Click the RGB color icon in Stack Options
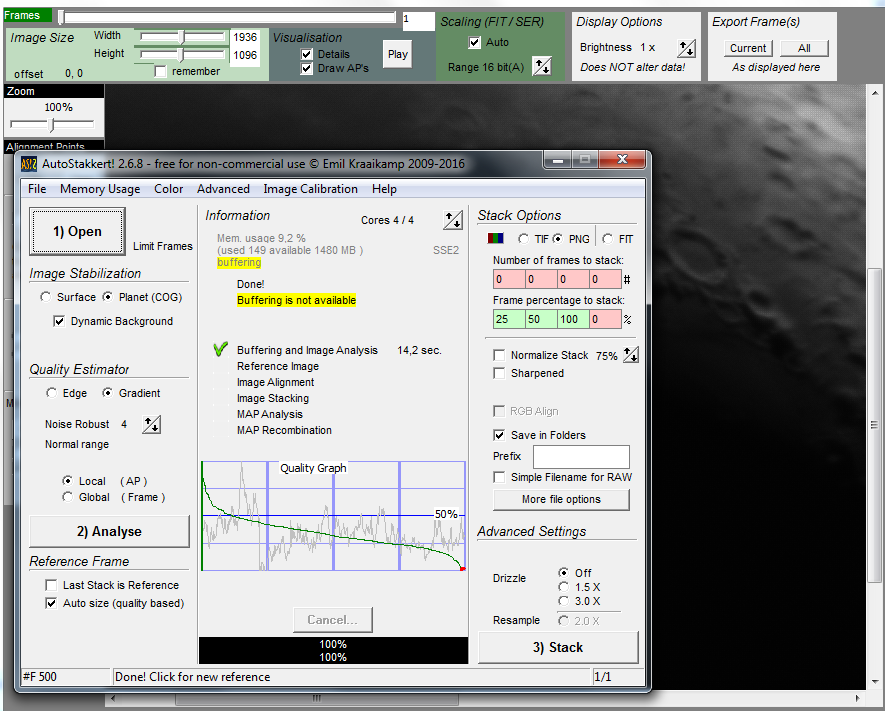Image resolution: width=885 pixels, height=711 pixels. [x=496, y=239]
